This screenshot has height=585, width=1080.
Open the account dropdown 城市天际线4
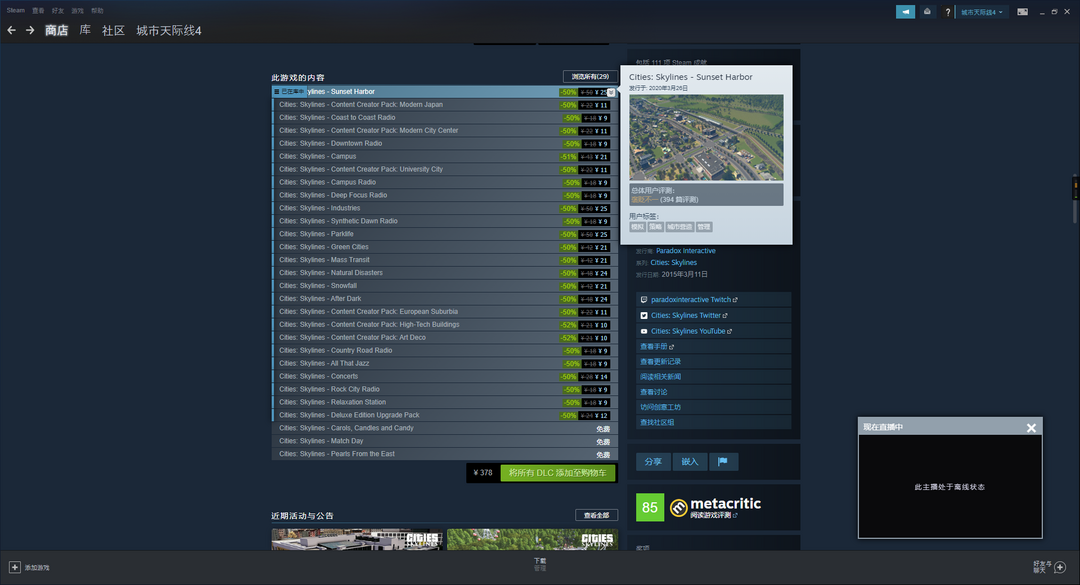click(982, 12)
